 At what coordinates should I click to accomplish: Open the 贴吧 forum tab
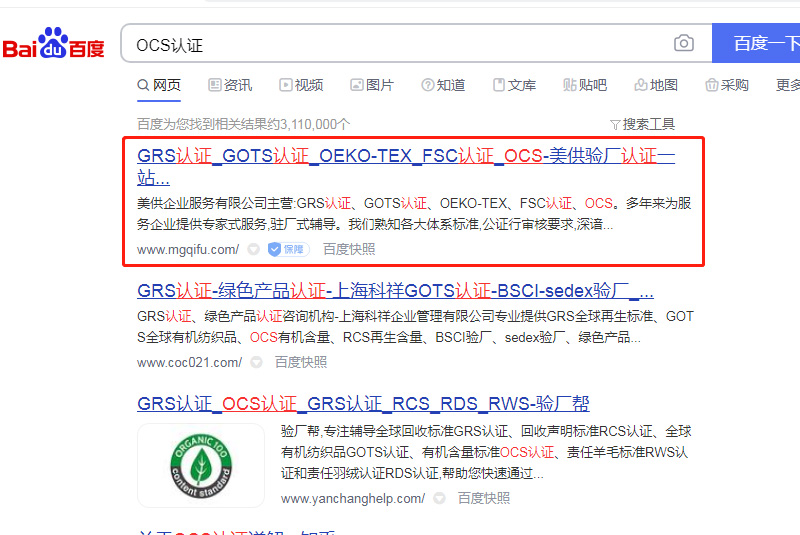[585, 85]
